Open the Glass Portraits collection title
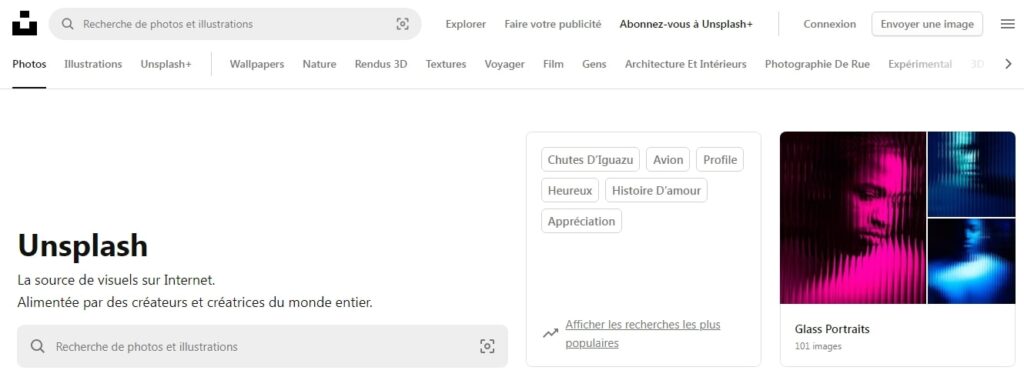 (832, 329)
